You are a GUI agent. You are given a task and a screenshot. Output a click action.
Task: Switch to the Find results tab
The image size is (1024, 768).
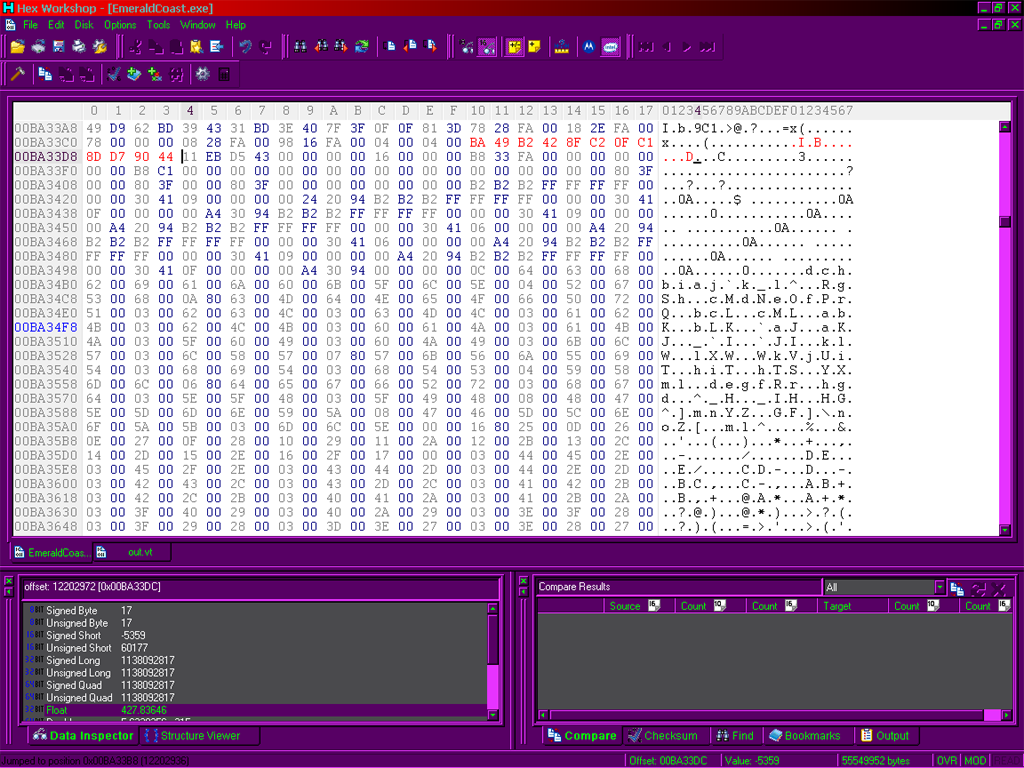click(x=735, y=735)
